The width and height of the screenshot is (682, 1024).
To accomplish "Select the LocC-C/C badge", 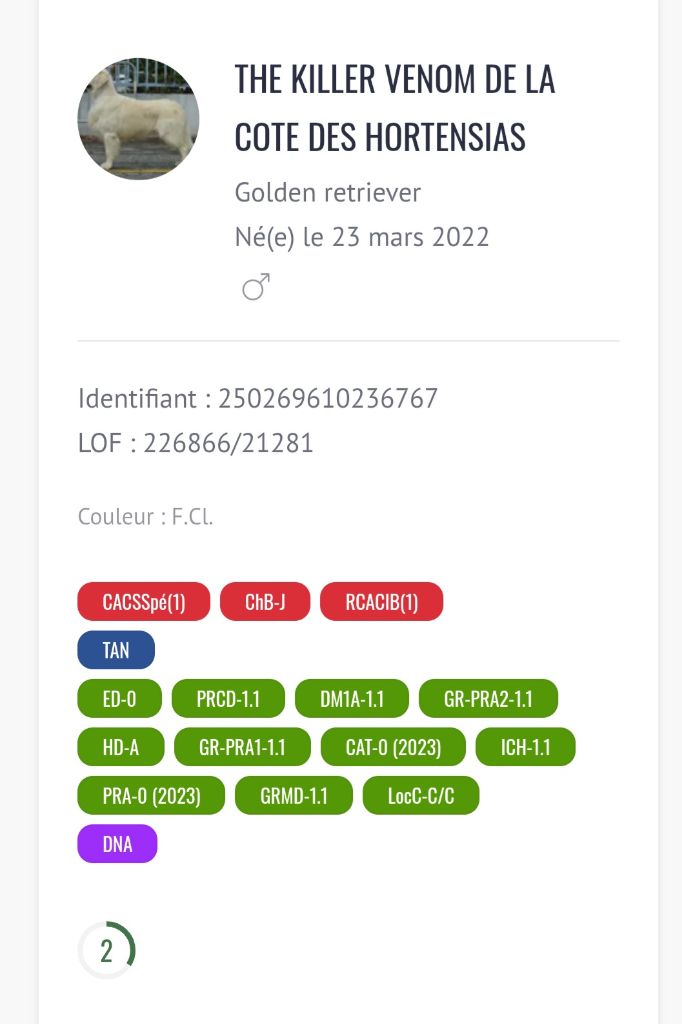I will [x=421, y=795].
